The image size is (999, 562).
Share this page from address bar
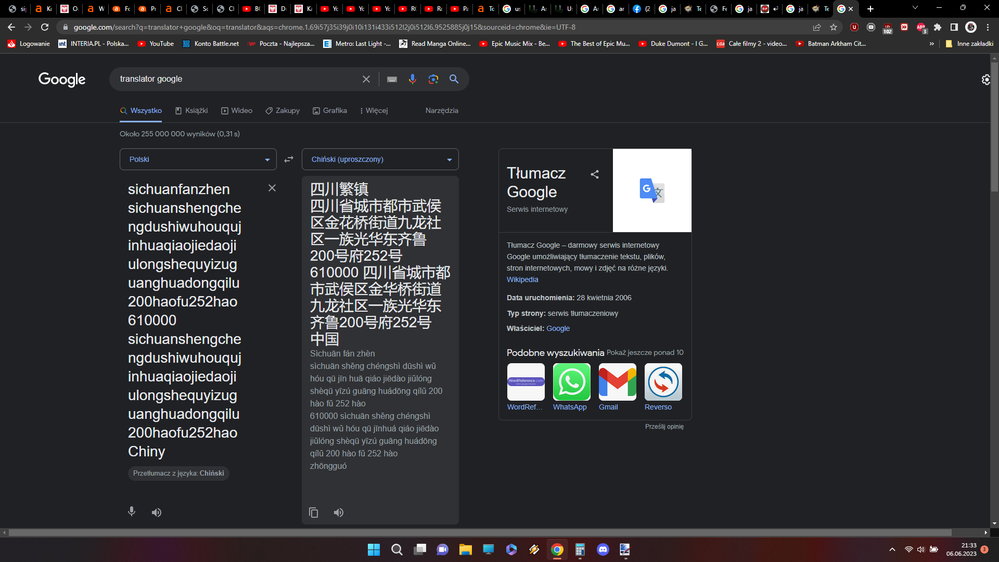click(x=817, y=27)
